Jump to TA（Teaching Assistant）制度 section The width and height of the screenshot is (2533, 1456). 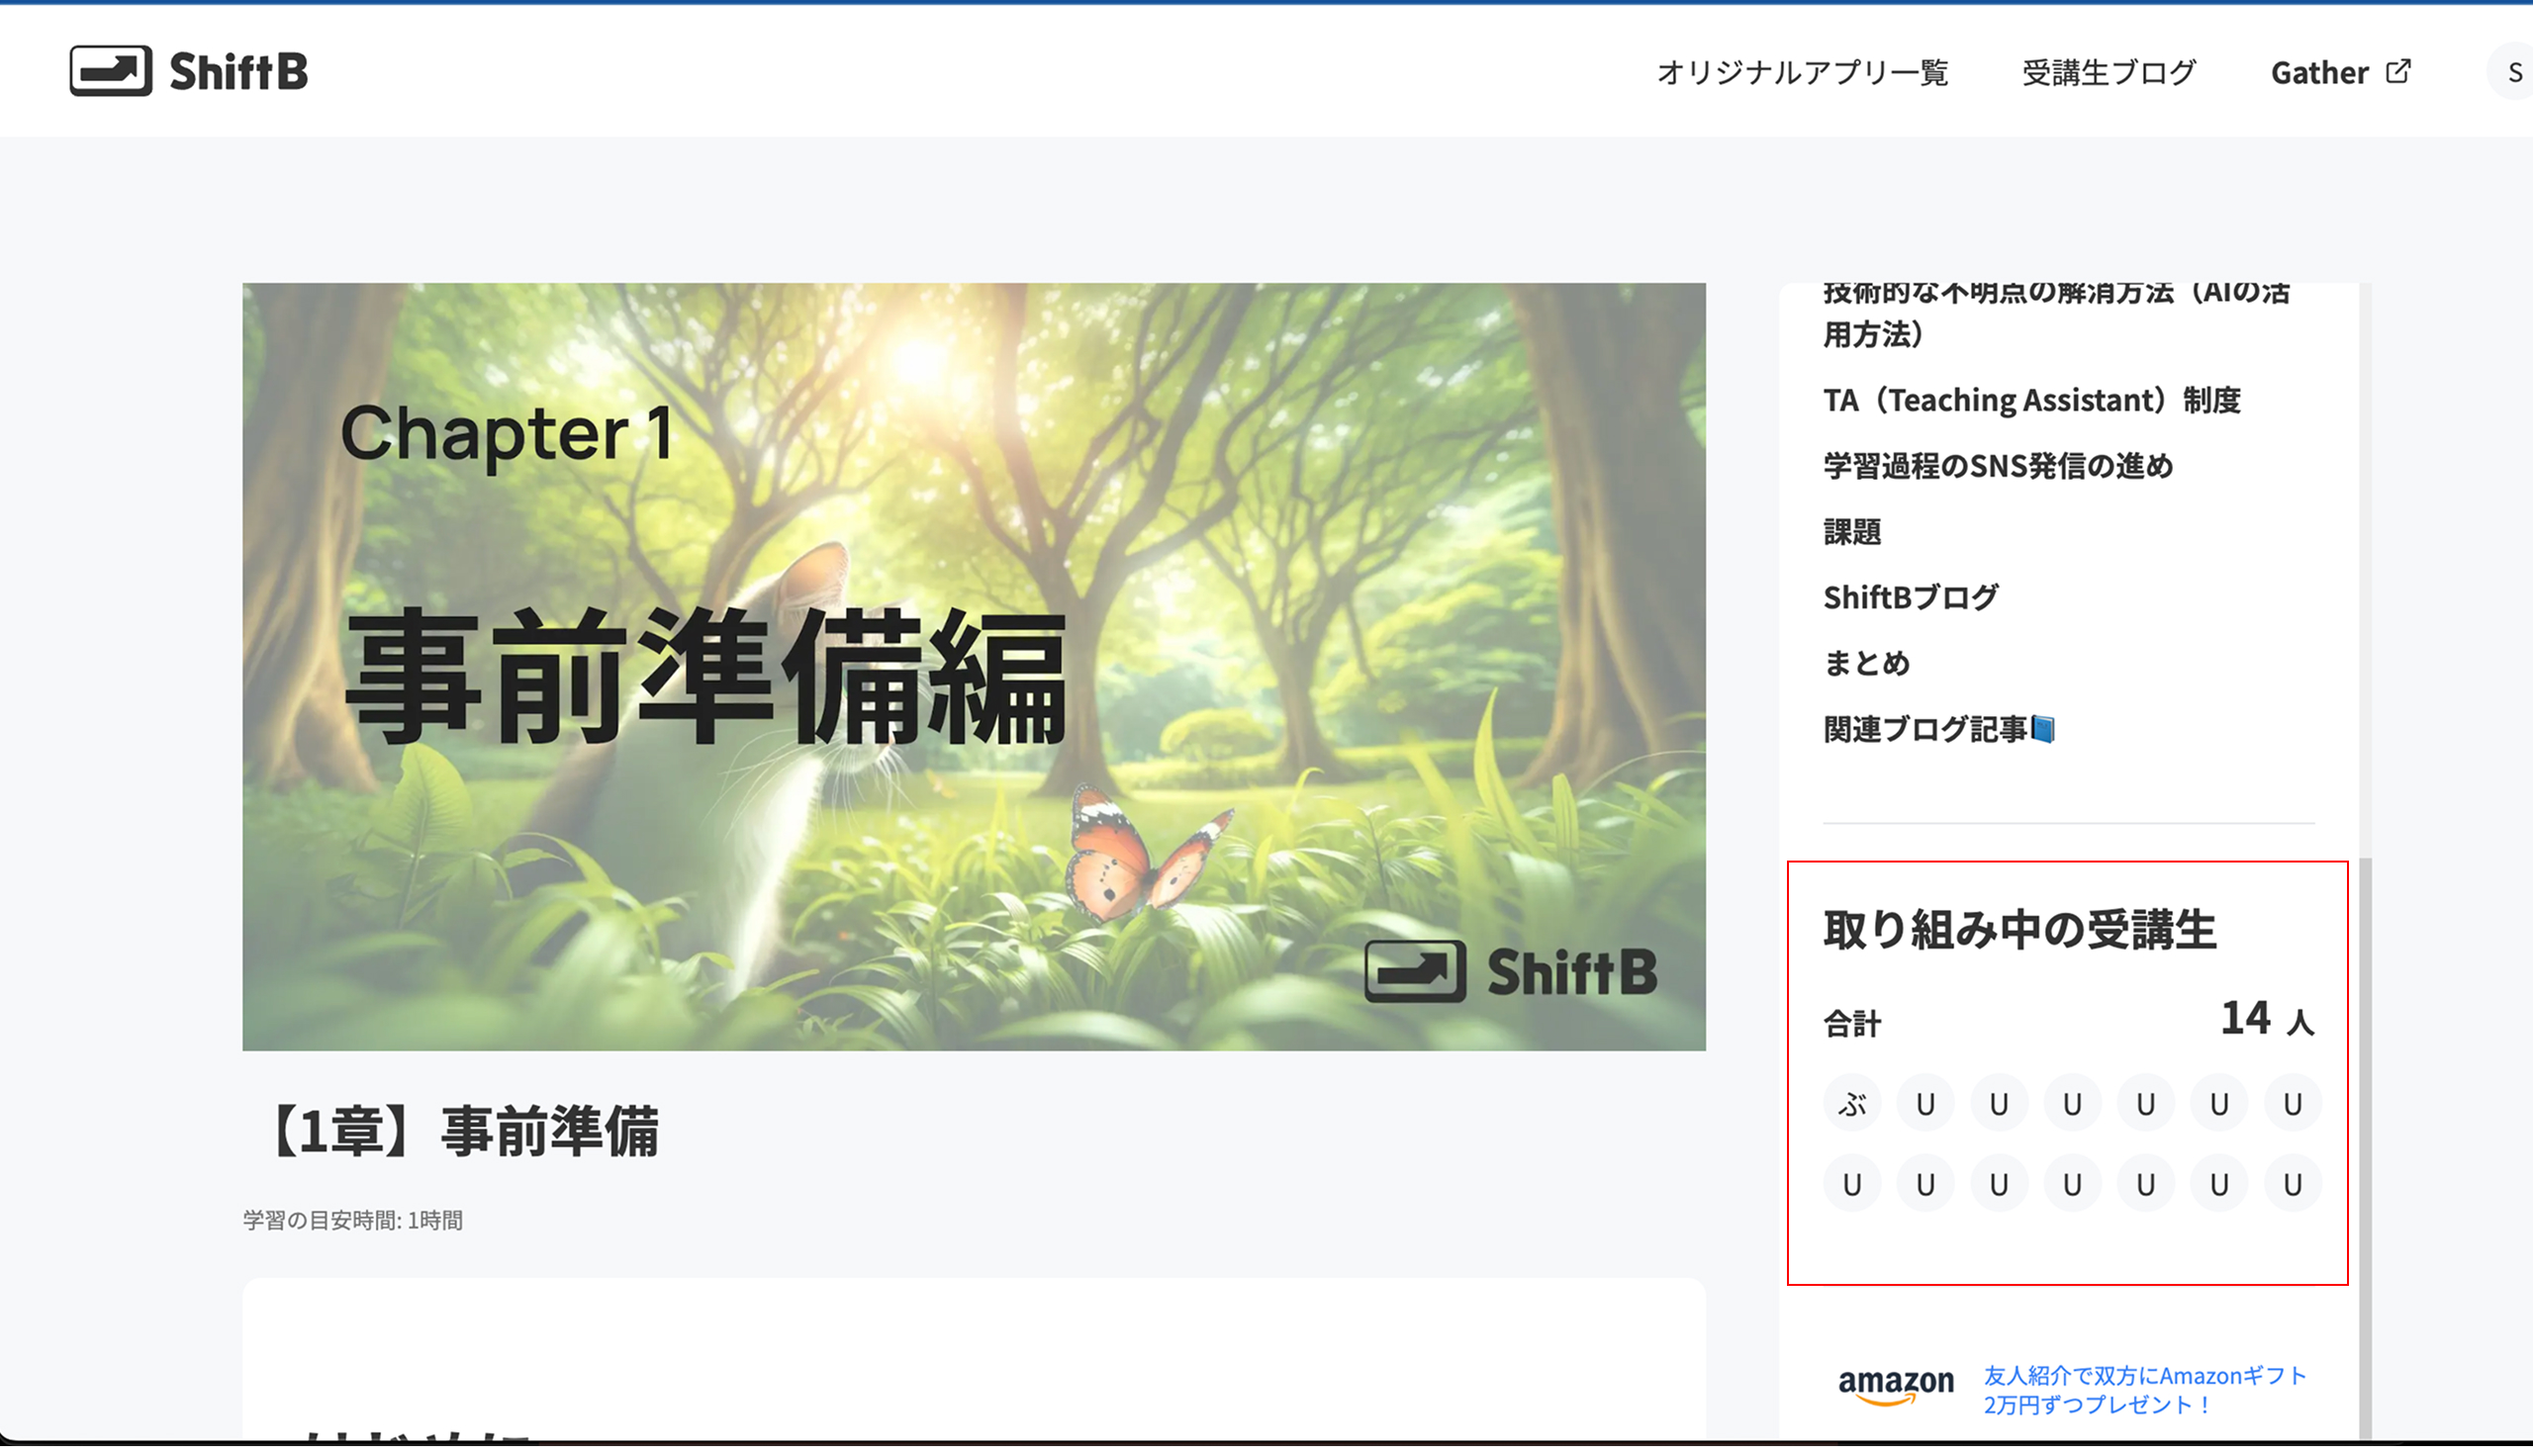tap(2031, 400)
